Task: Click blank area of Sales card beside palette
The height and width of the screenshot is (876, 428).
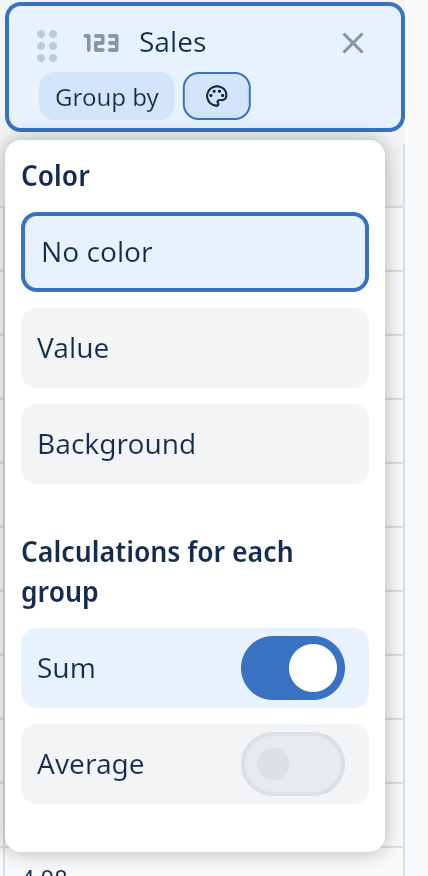Action: [x=324, y=96]
